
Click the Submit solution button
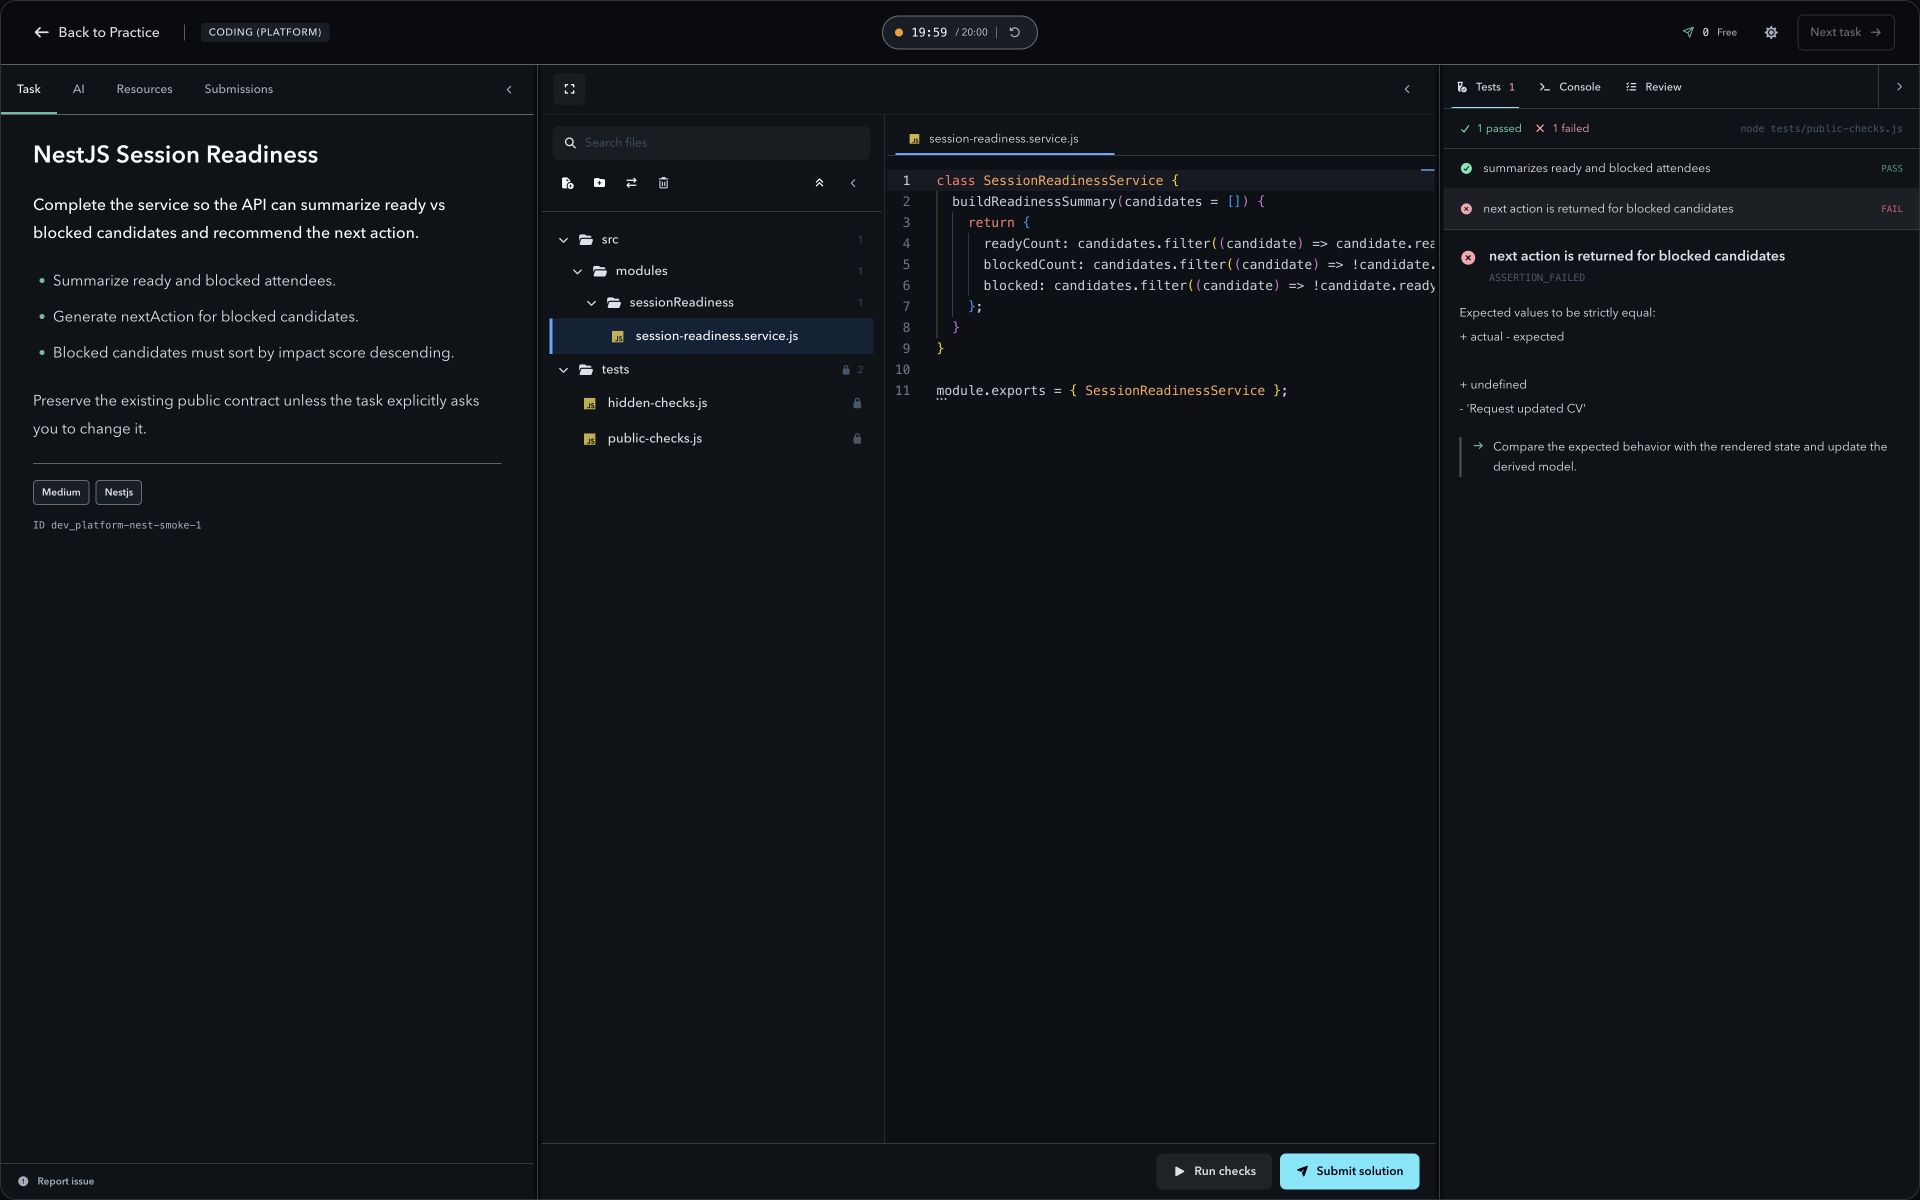(x=1349, y=1171)
